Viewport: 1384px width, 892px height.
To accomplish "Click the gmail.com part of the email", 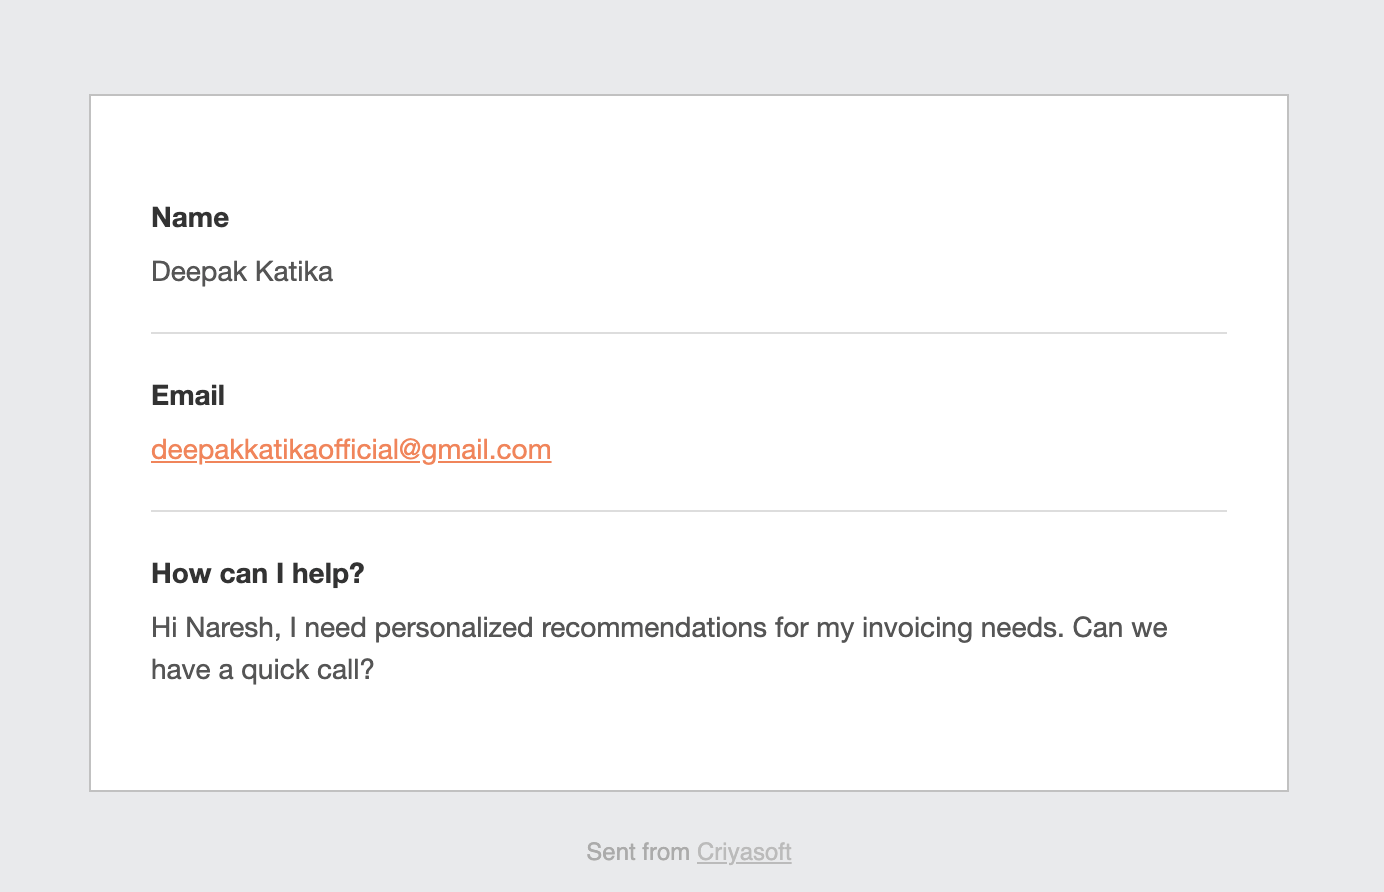I will point(486,450).
